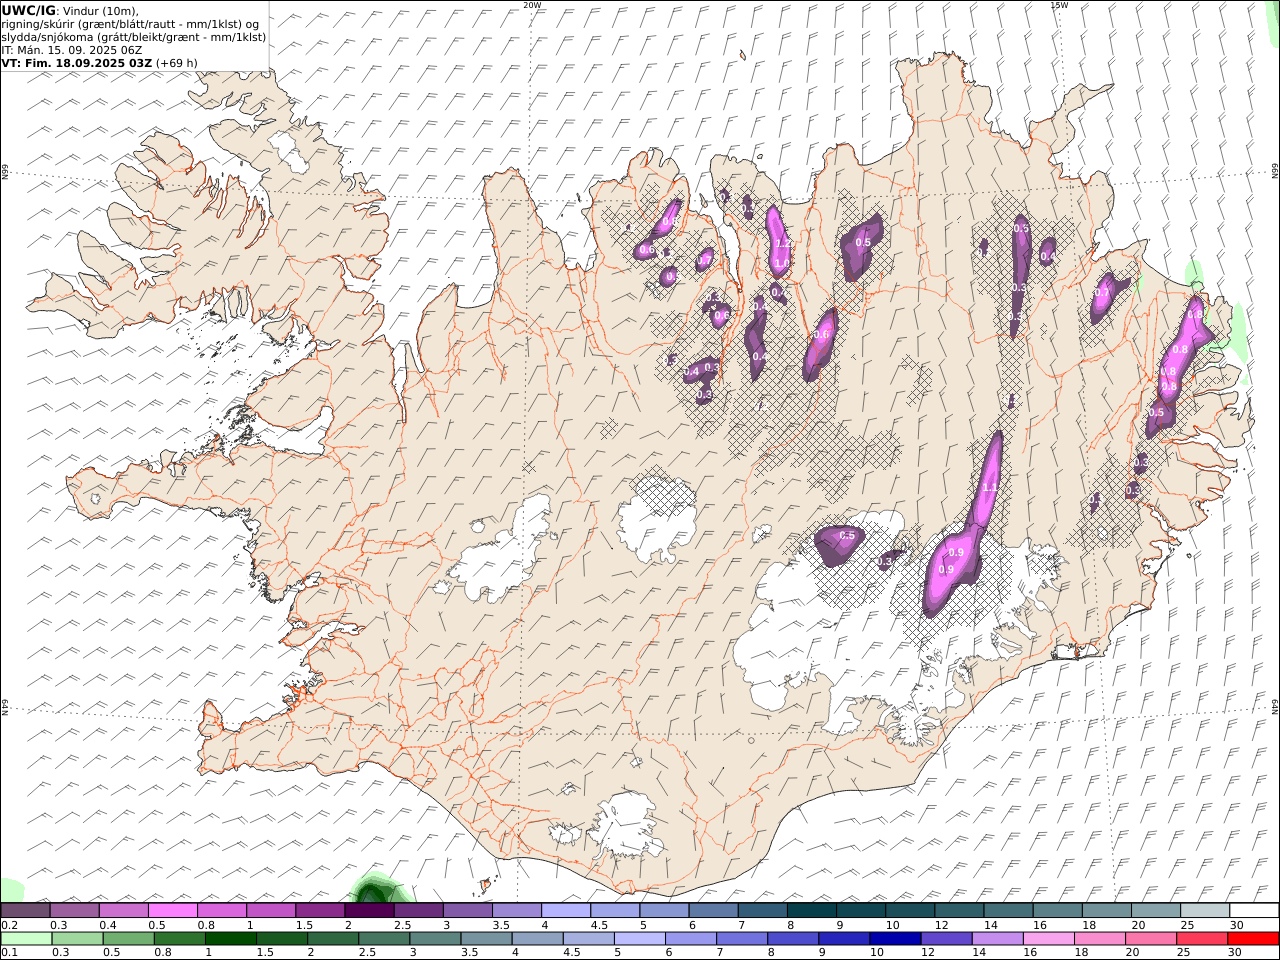
Task: Select the 'rigning/skúrir' legend description line
Action: (131, 24)
